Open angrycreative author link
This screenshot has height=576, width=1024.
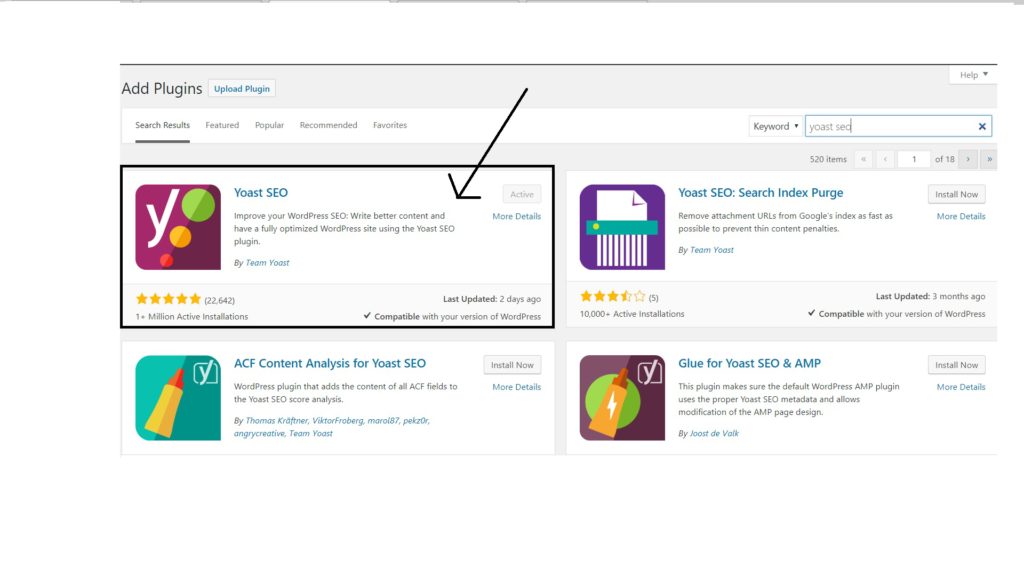[x=259, y=434]
